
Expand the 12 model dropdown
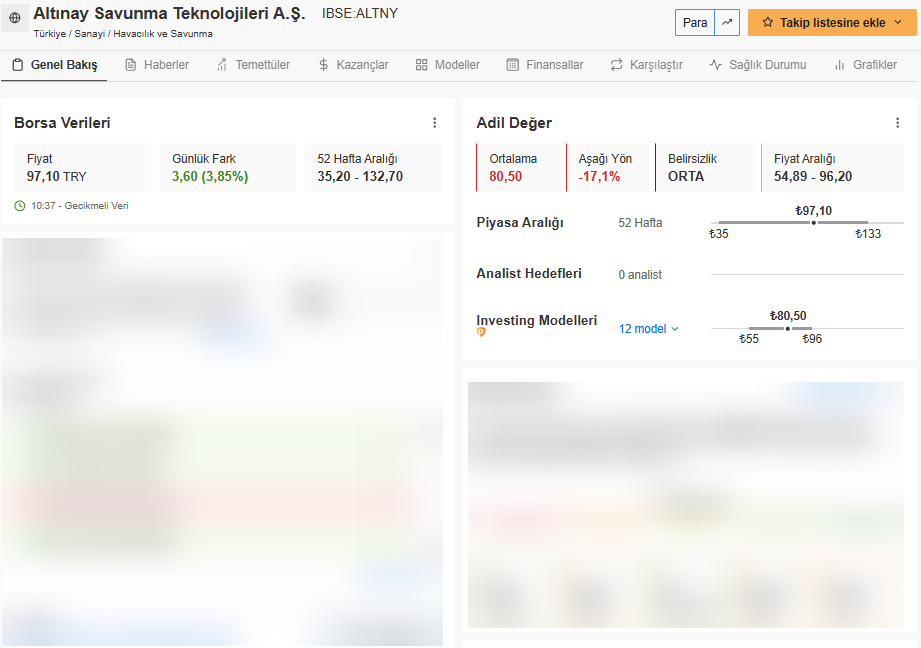648,329
